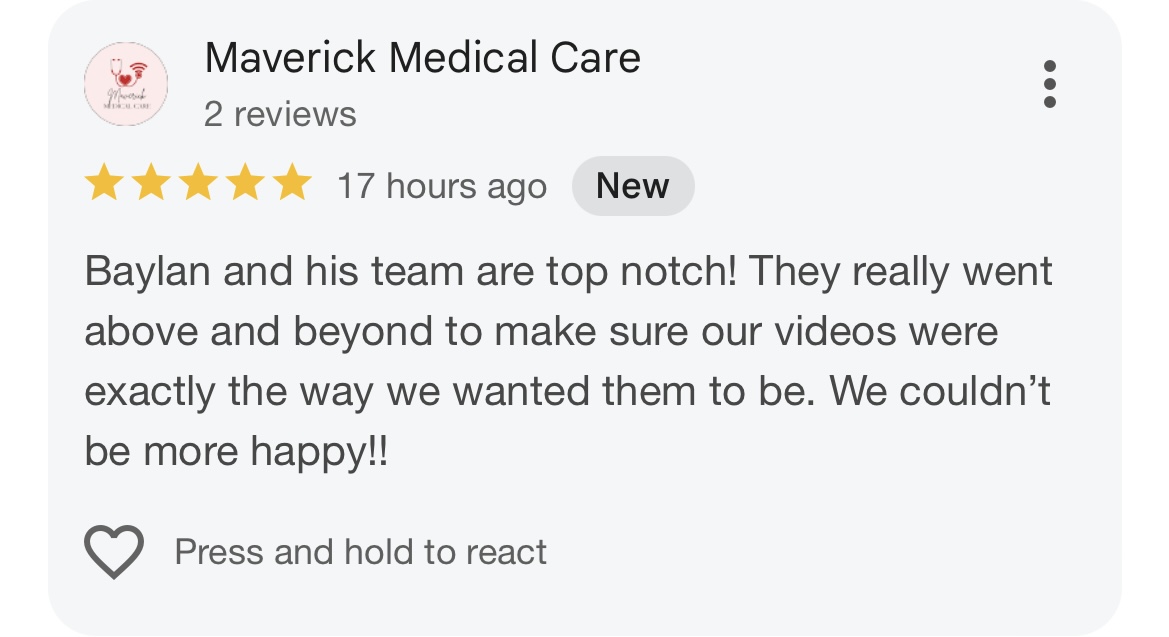Select the first gold rating star
This screenshot has height=637, width=1169.
pos(104,183)
